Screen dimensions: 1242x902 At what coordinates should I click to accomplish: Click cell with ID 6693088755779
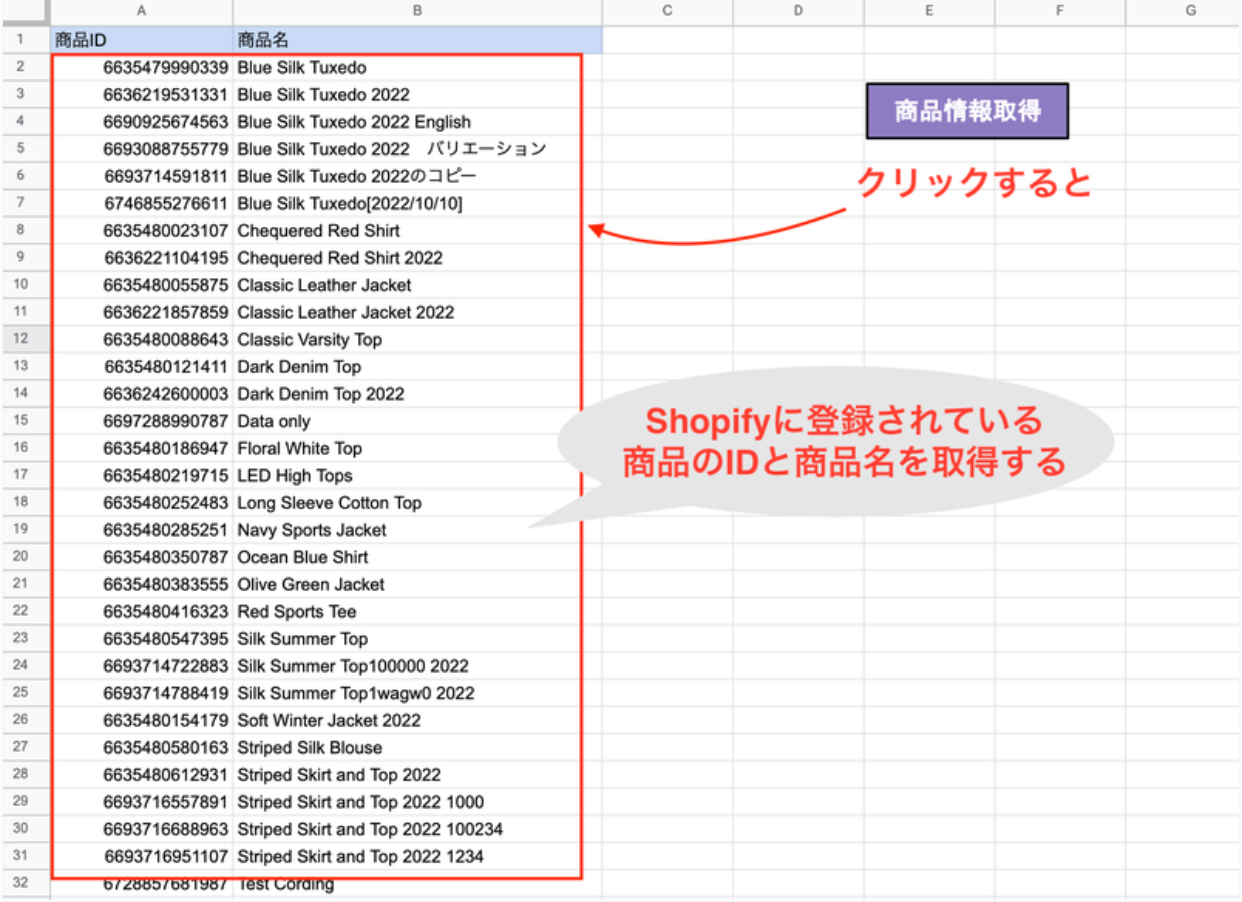pyautogui.click(x=142, y=149)
